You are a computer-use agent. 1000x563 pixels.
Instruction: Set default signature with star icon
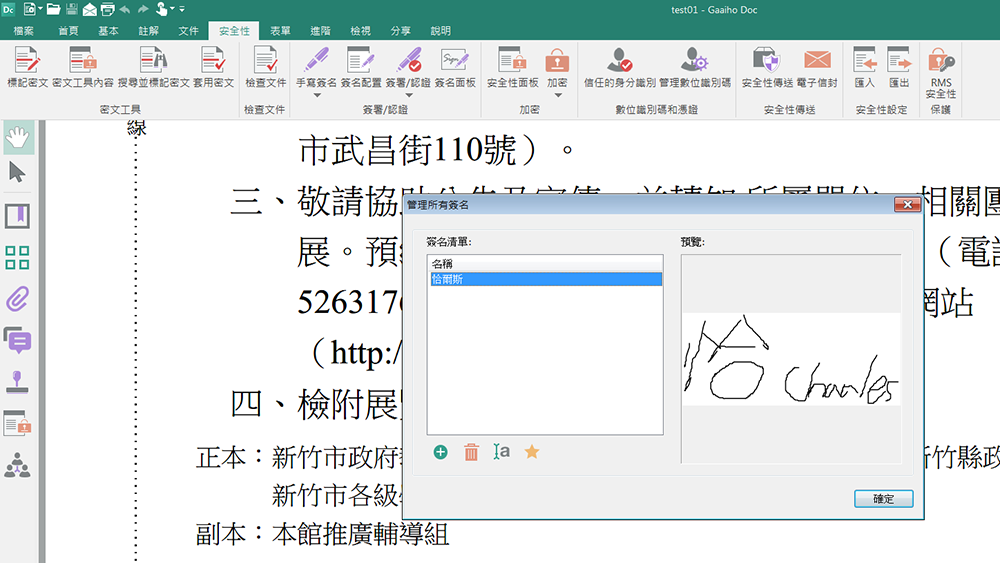(532, 452)
